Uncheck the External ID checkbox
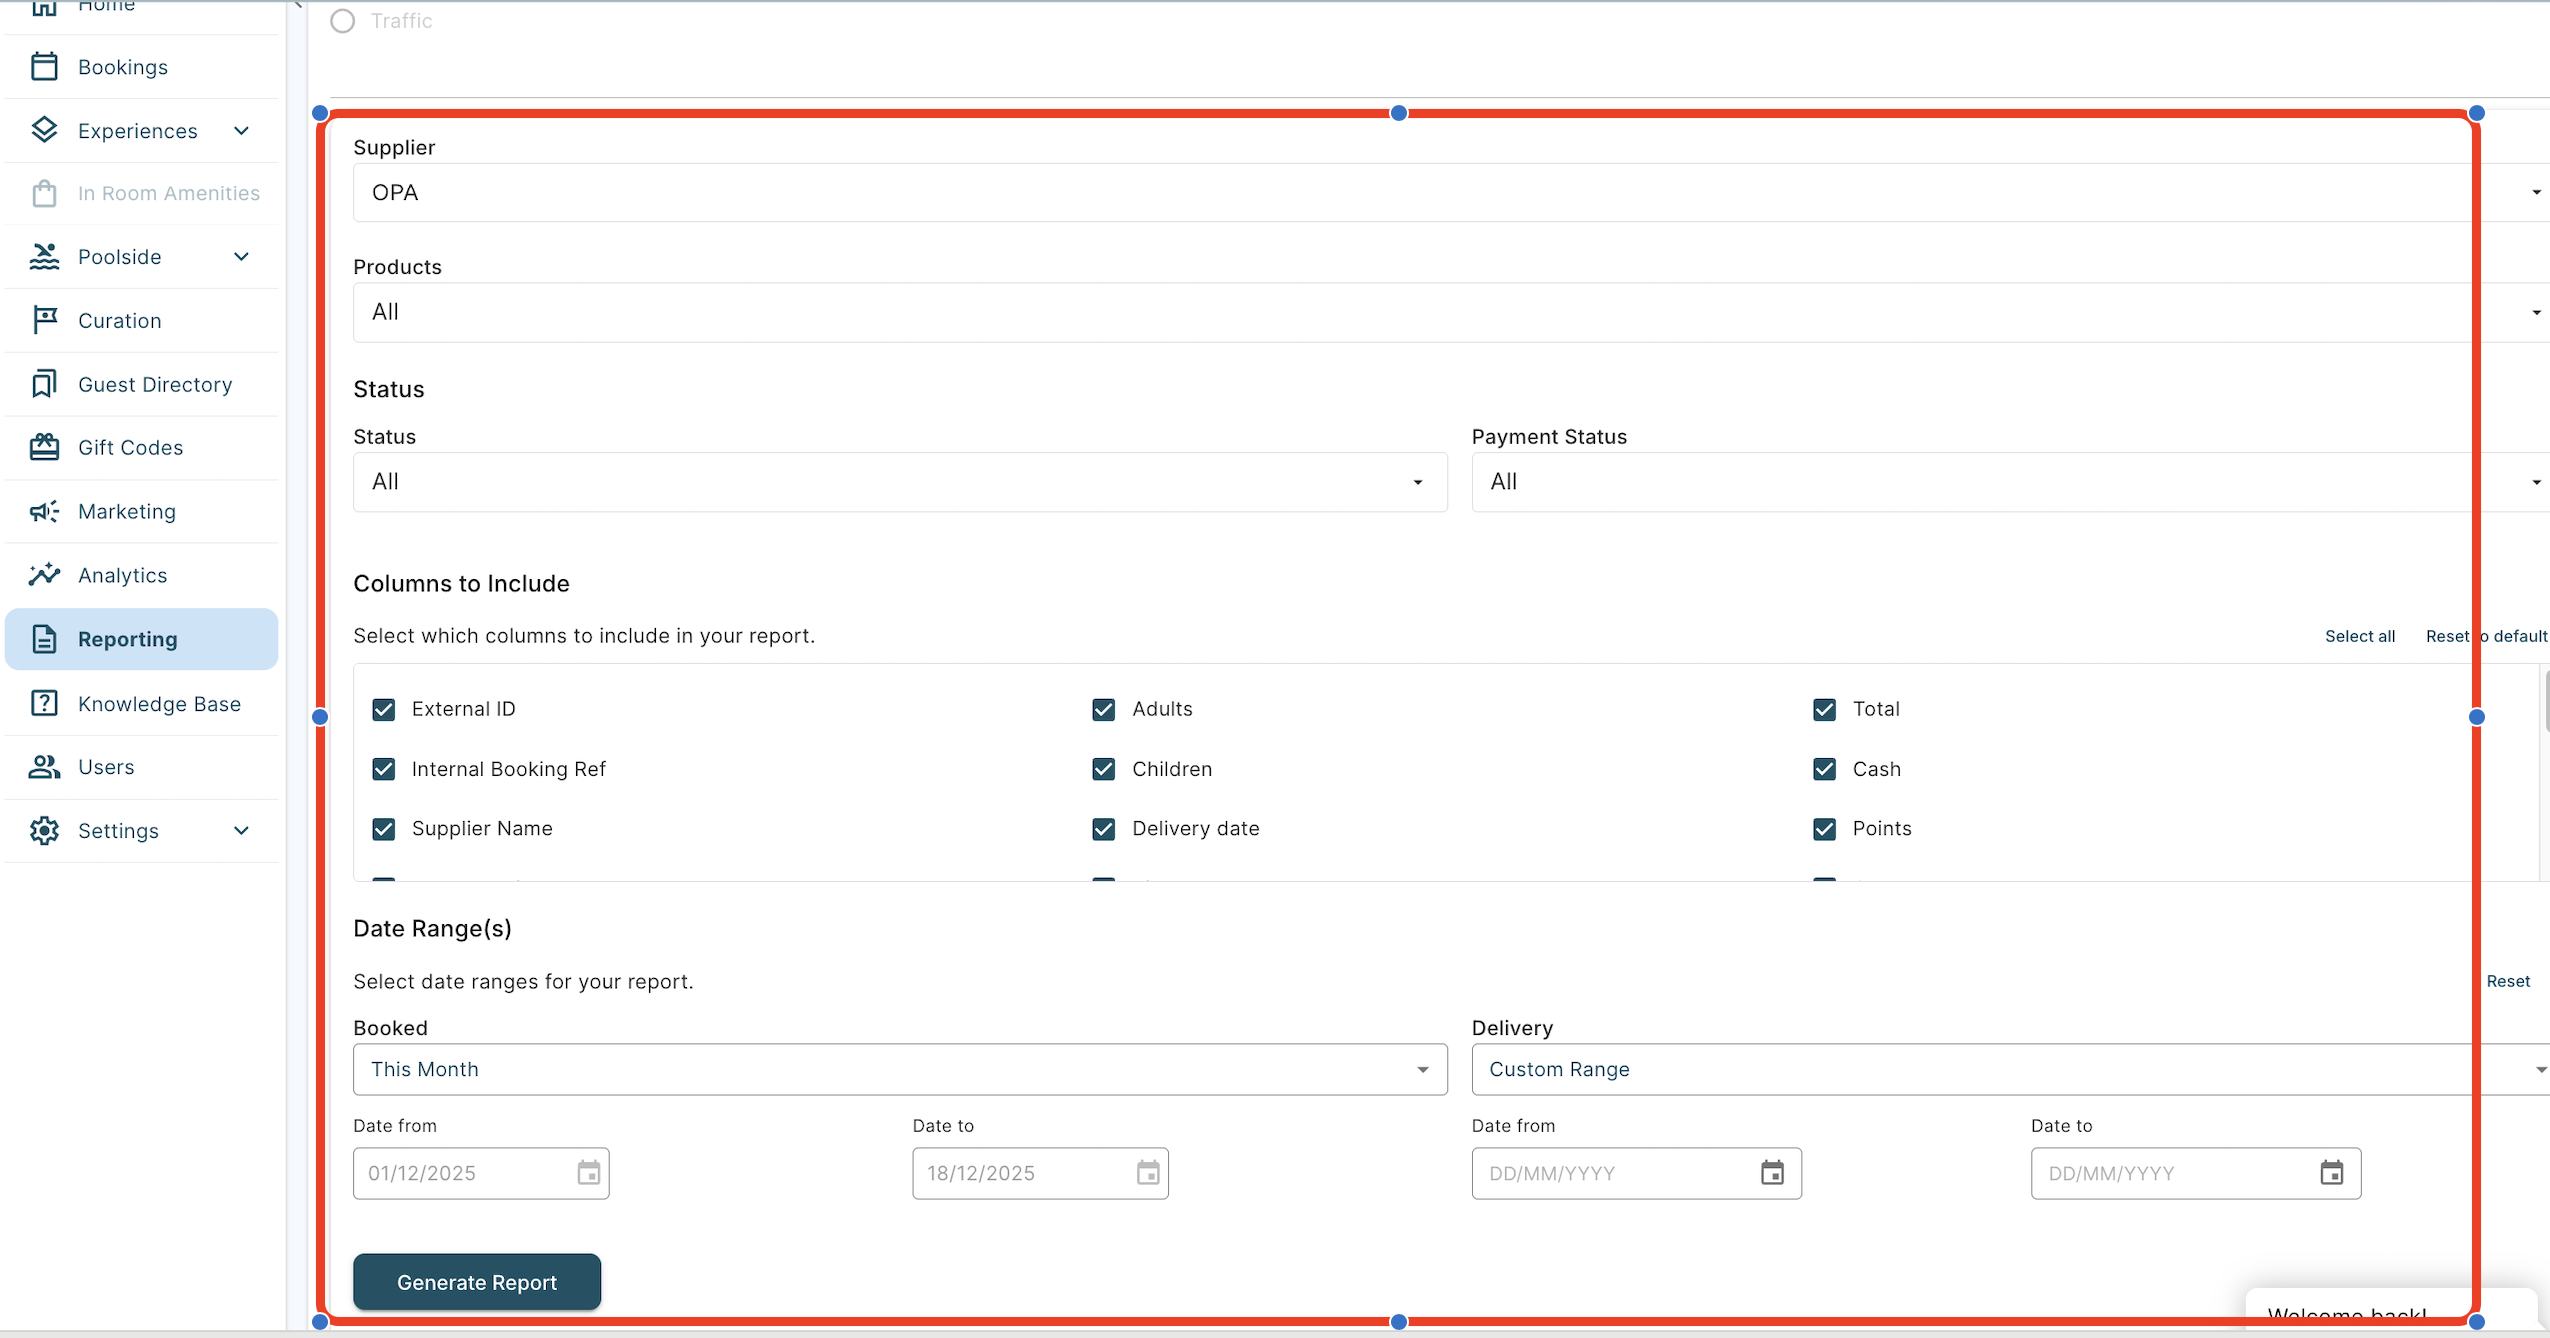 point(384,709)
